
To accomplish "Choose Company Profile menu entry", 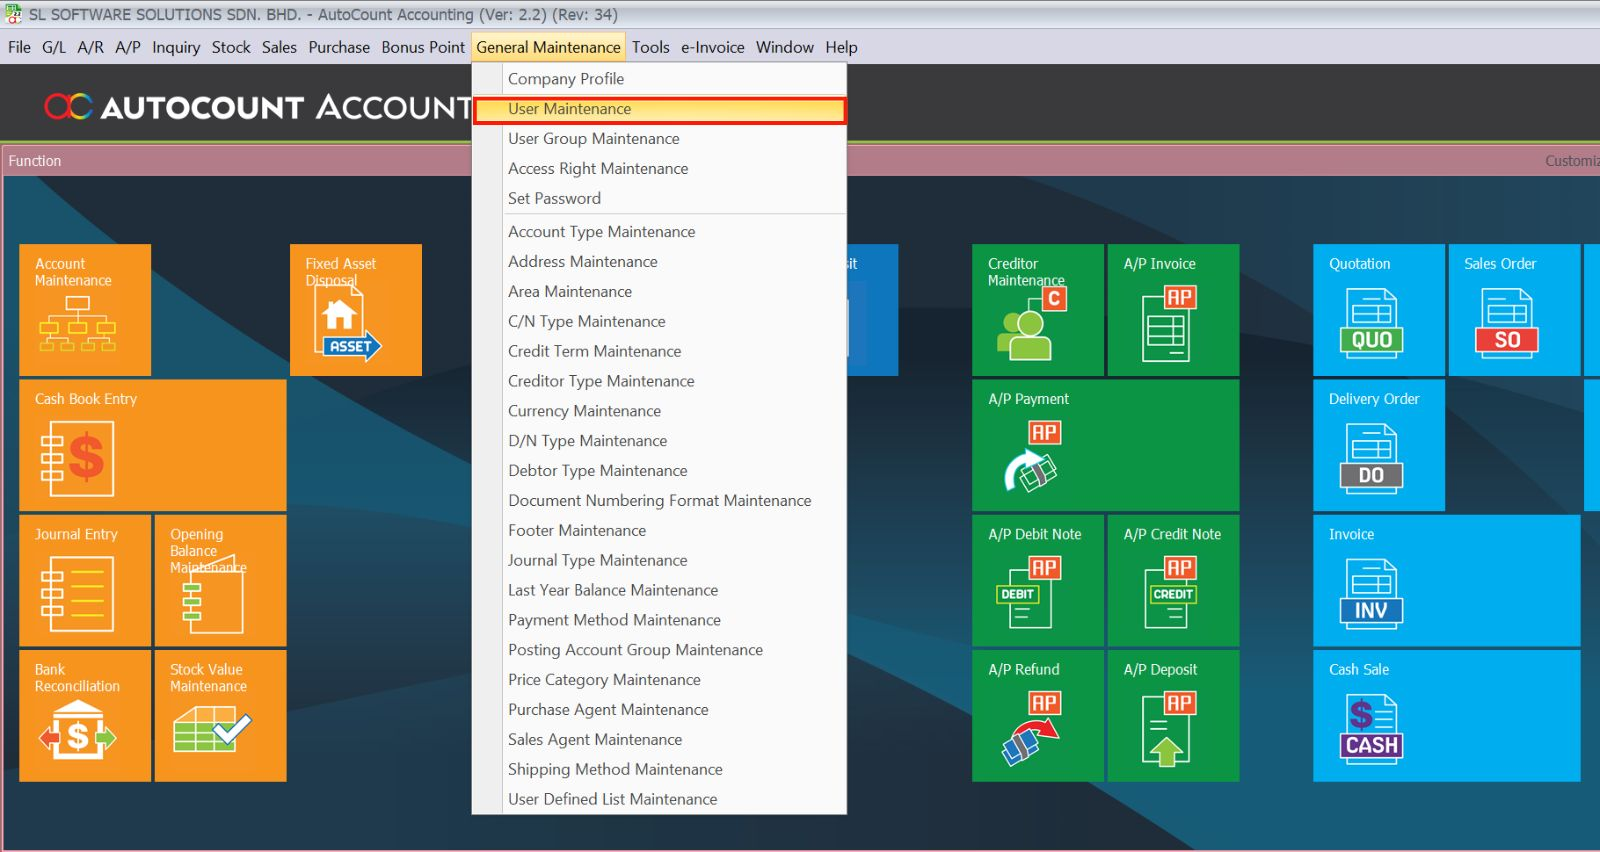I will [565, 79].
